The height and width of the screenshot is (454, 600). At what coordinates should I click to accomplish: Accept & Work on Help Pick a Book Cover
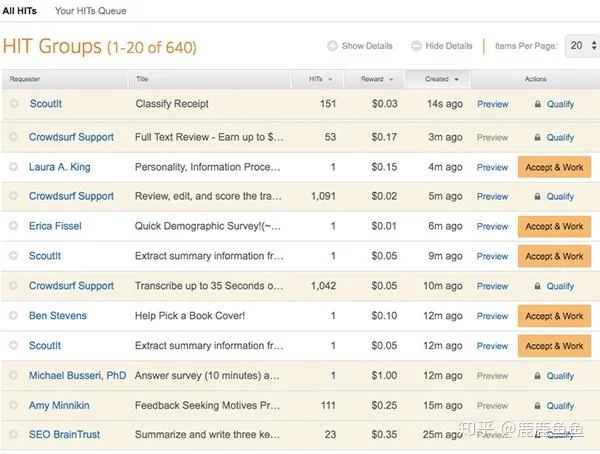coord(554,316)
